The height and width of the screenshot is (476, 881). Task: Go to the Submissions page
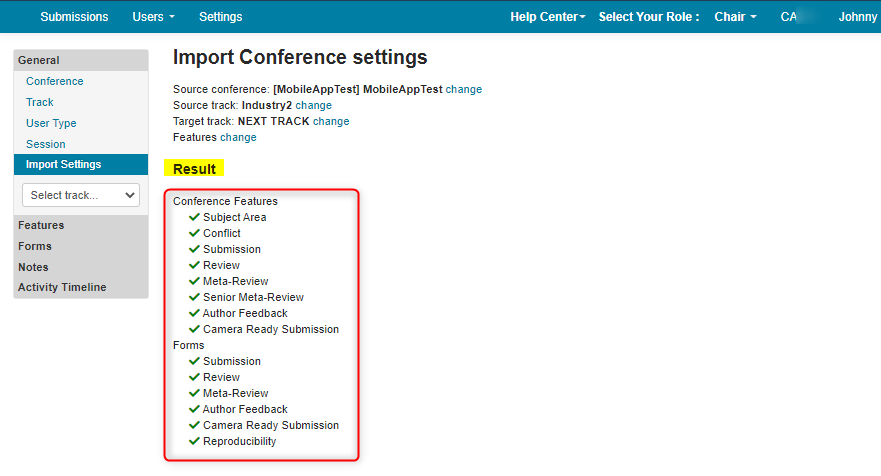[74, 17]
